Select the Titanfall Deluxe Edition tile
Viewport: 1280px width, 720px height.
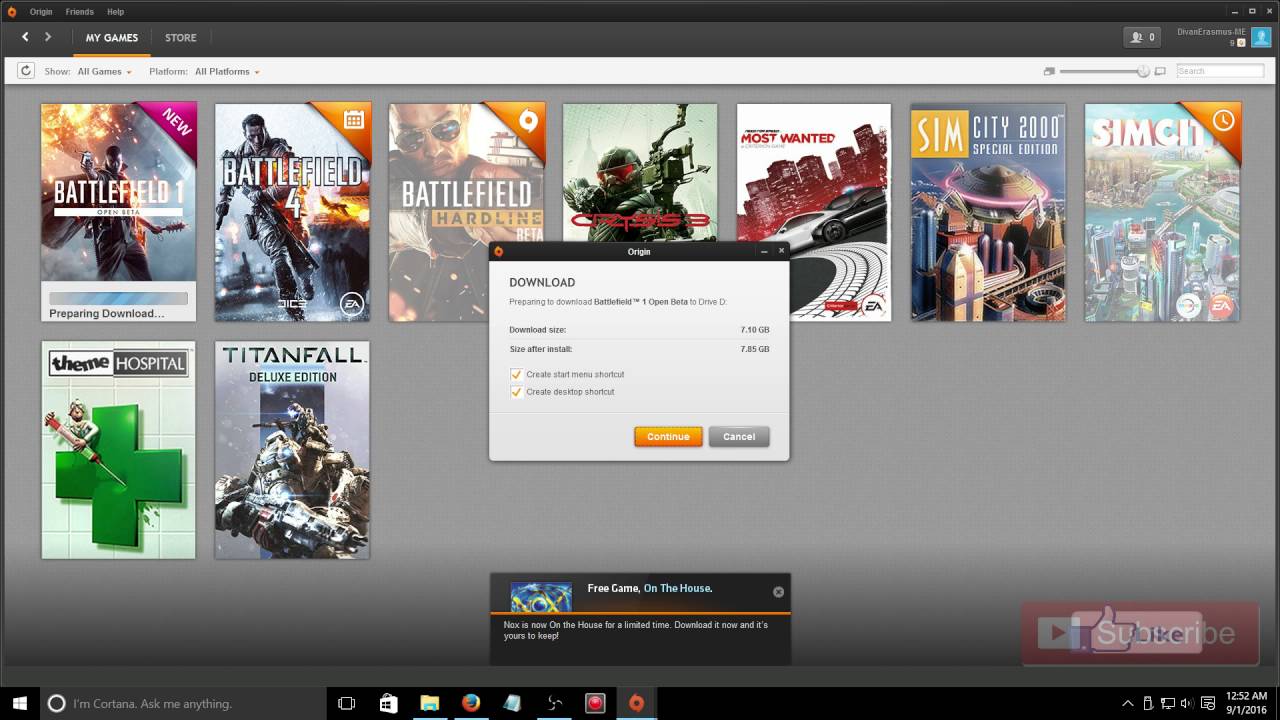292,450
